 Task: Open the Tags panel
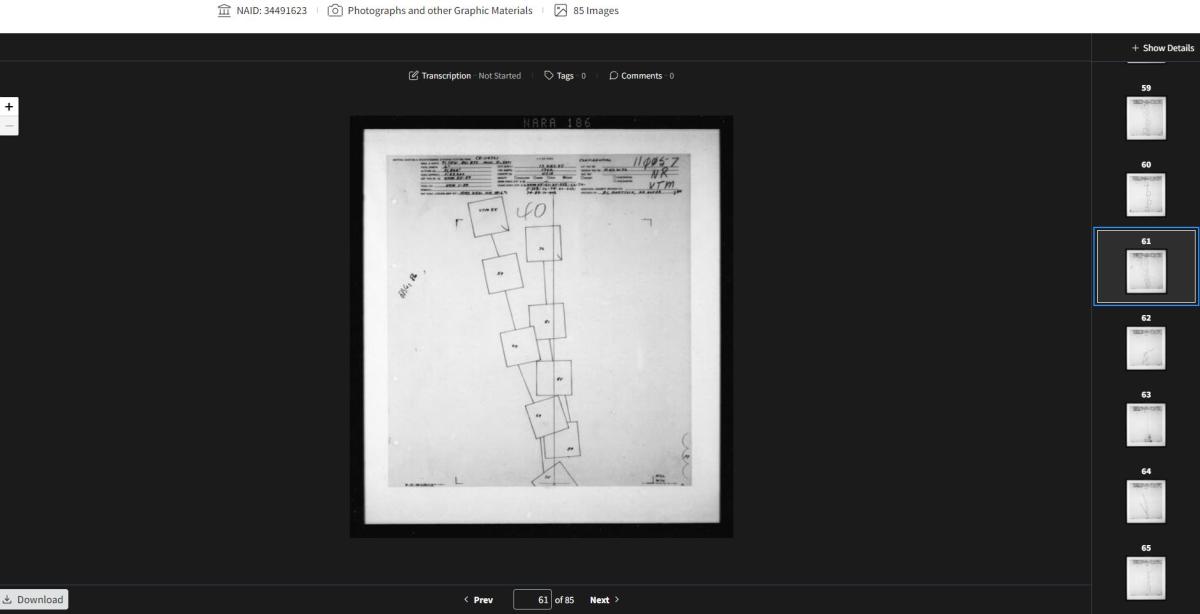click(564, 76)
